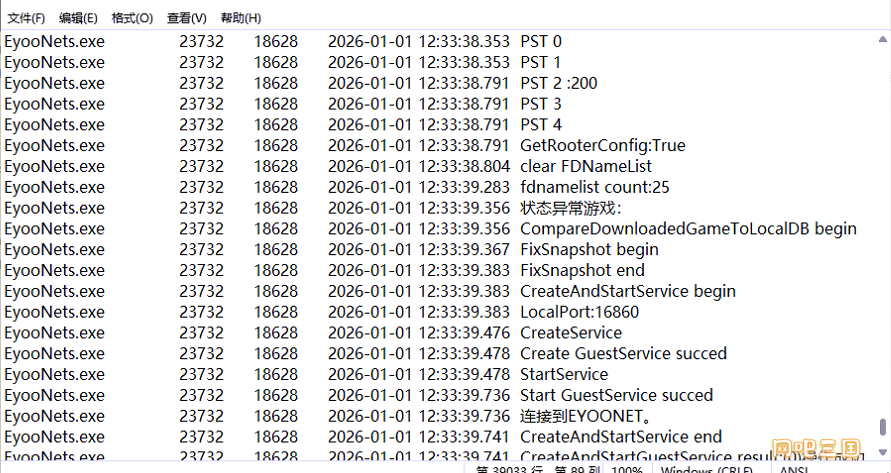Click the 100% zoom indicator in status bar
Screen dimensions: 891x473
tap(626, 468)
